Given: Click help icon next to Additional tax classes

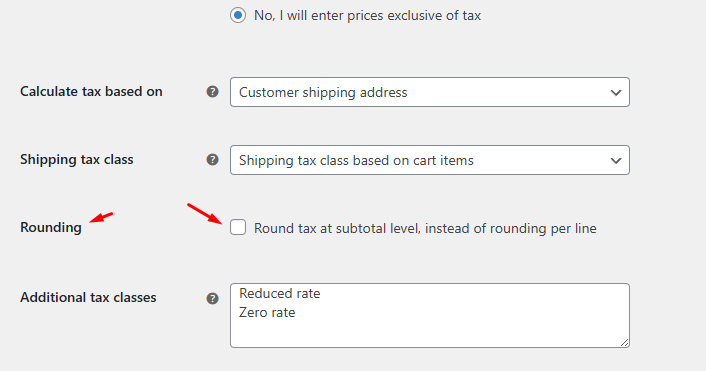Looking at the screenshot, I should click(x=213, y=298).
